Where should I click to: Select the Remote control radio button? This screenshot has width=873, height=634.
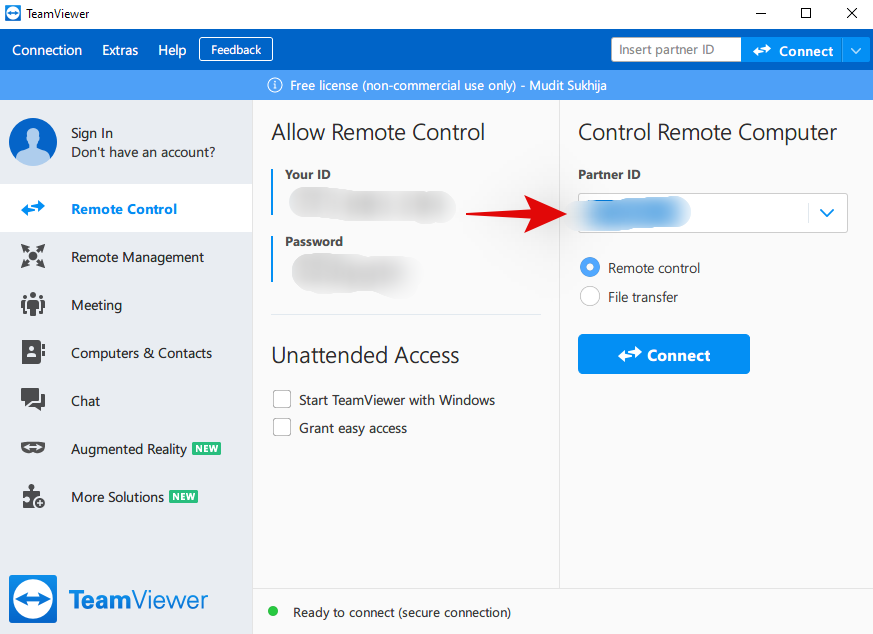click(590, 268)
